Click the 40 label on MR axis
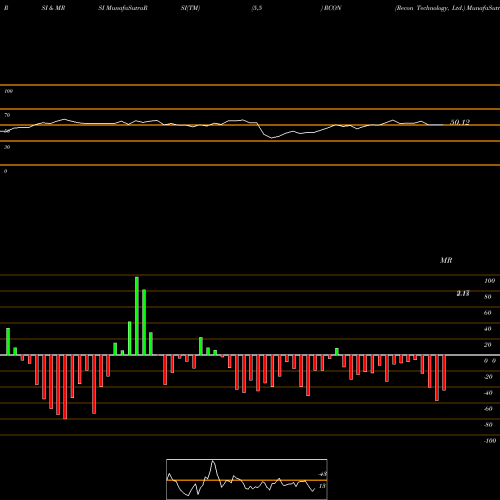The image size is (500, 500). 488,329
